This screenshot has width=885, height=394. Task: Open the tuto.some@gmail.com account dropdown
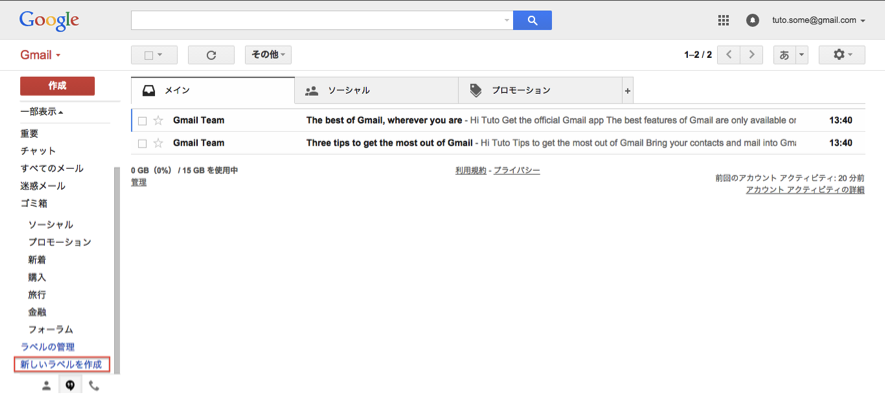pyautogui.click(x=818, y=20)
